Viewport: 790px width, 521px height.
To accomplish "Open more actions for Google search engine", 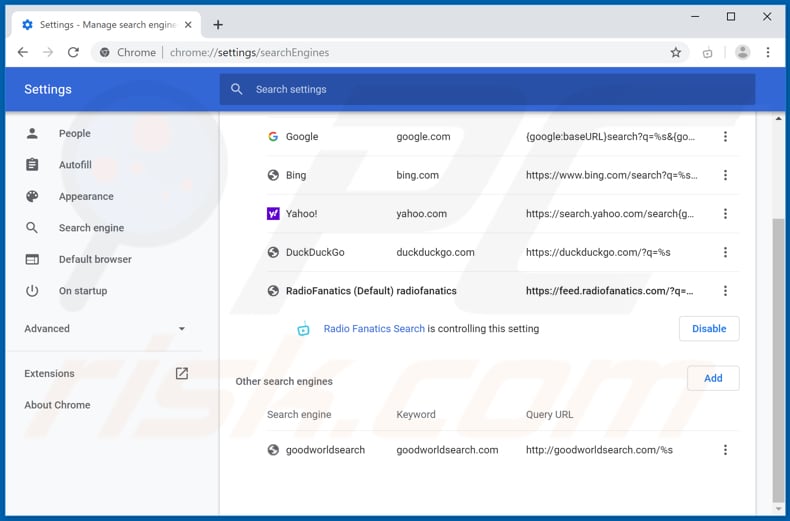I will [725, 137].
